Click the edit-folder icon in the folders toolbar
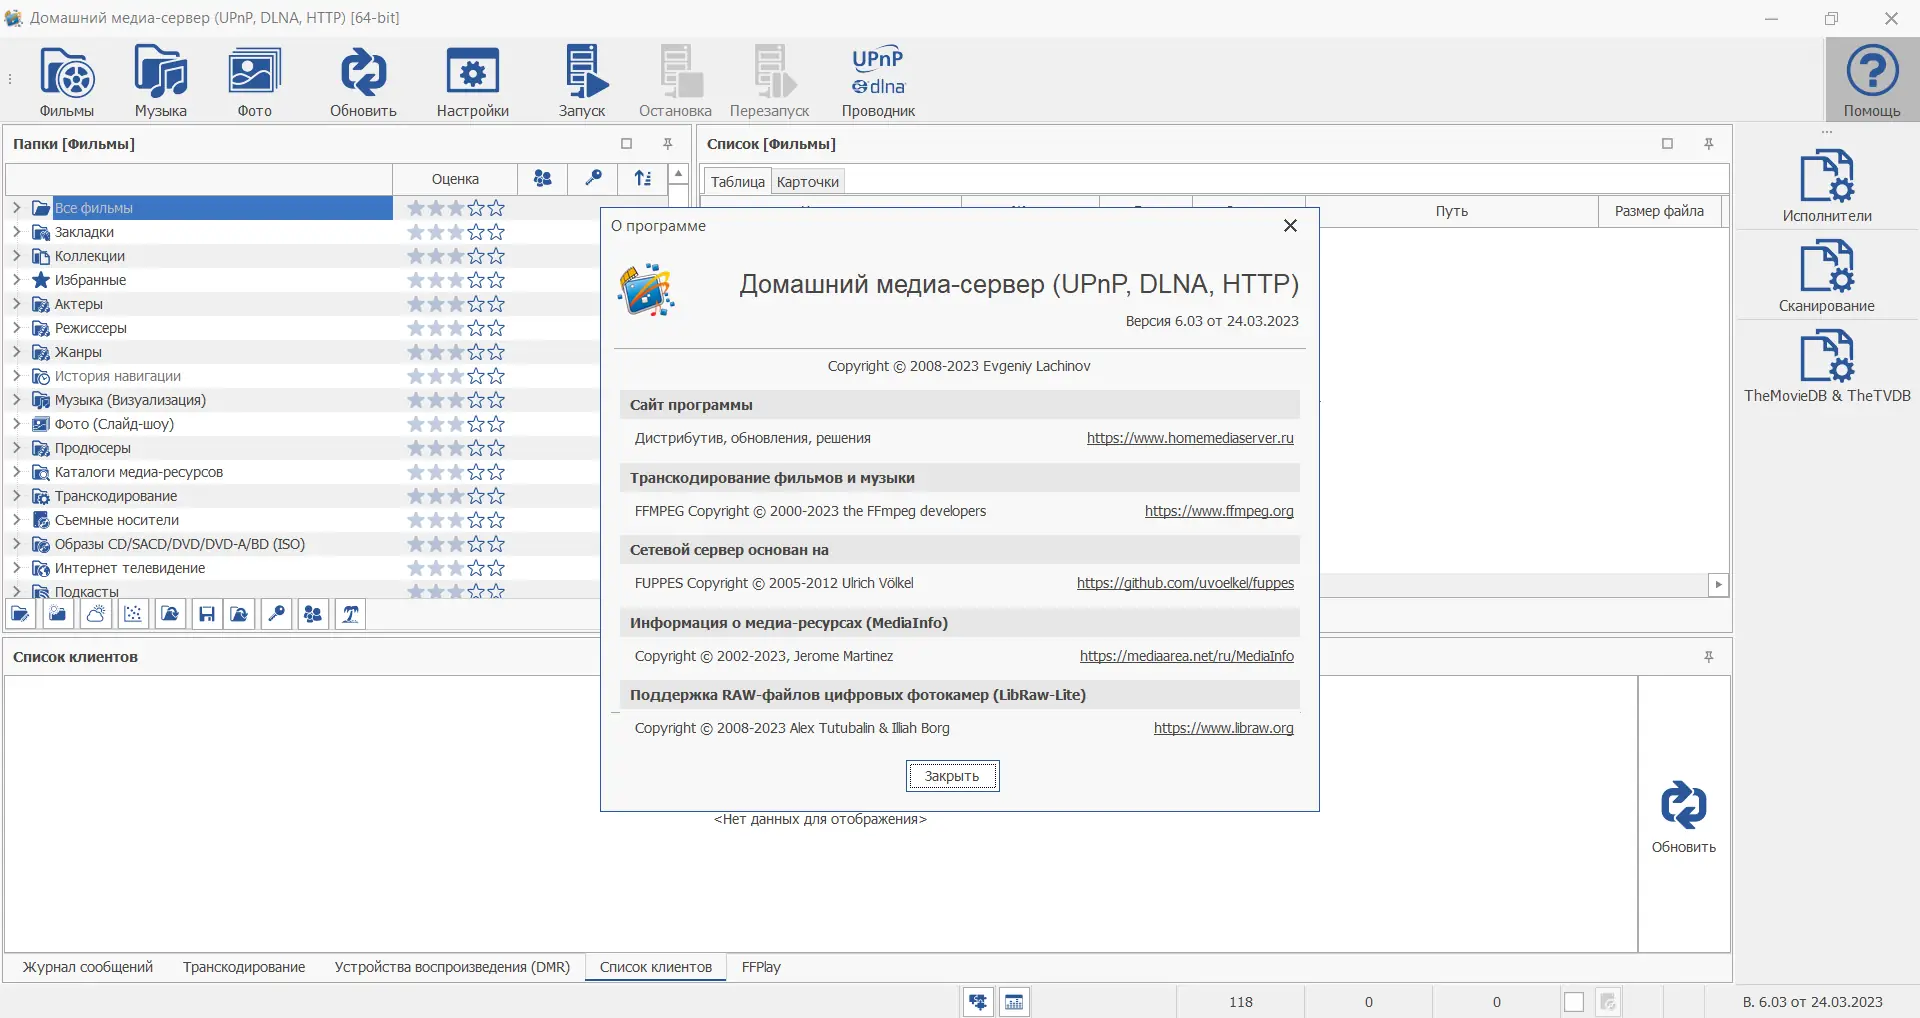 tap(20, 614)
